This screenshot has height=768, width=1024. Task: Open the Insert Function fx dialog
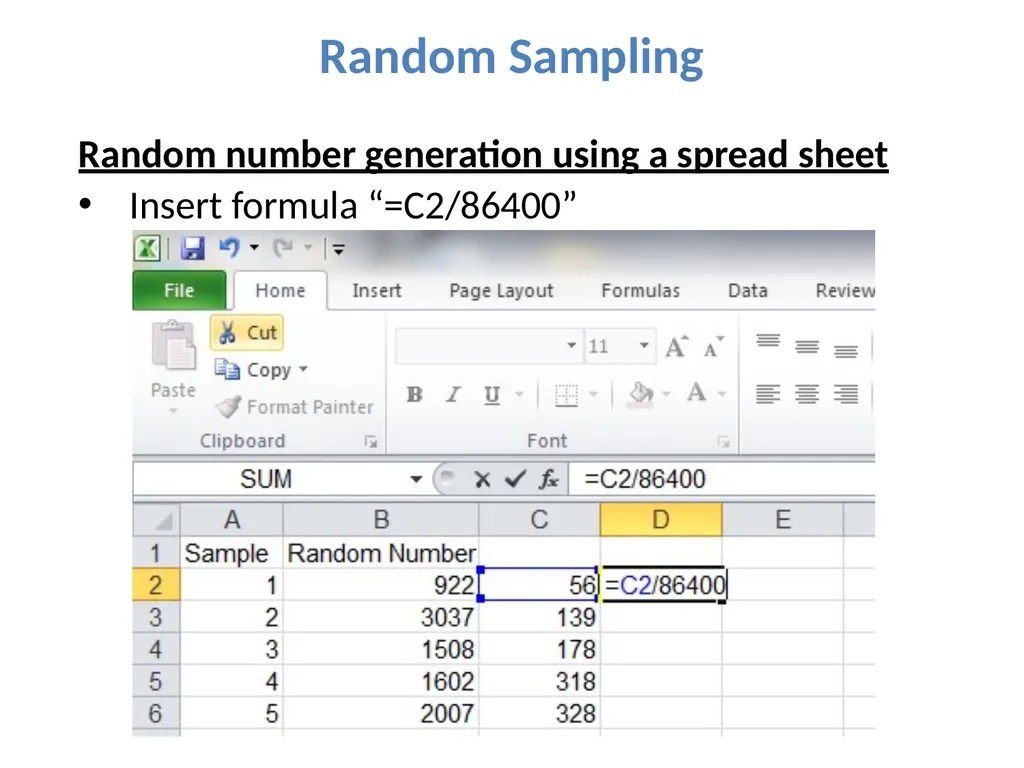[549, 480]
